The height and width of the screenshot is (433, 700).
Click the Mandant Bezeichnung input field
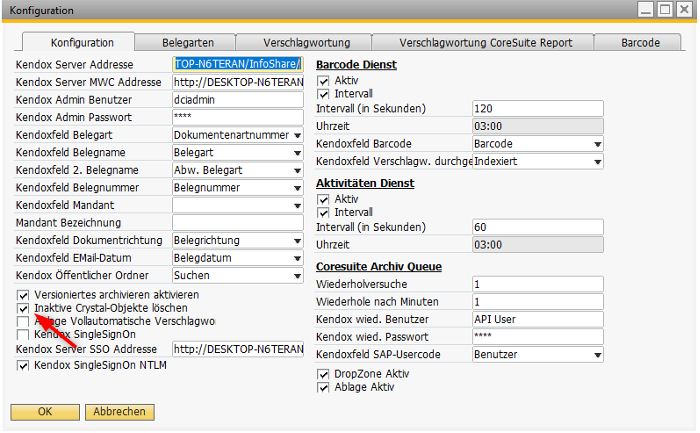[237, 222]
